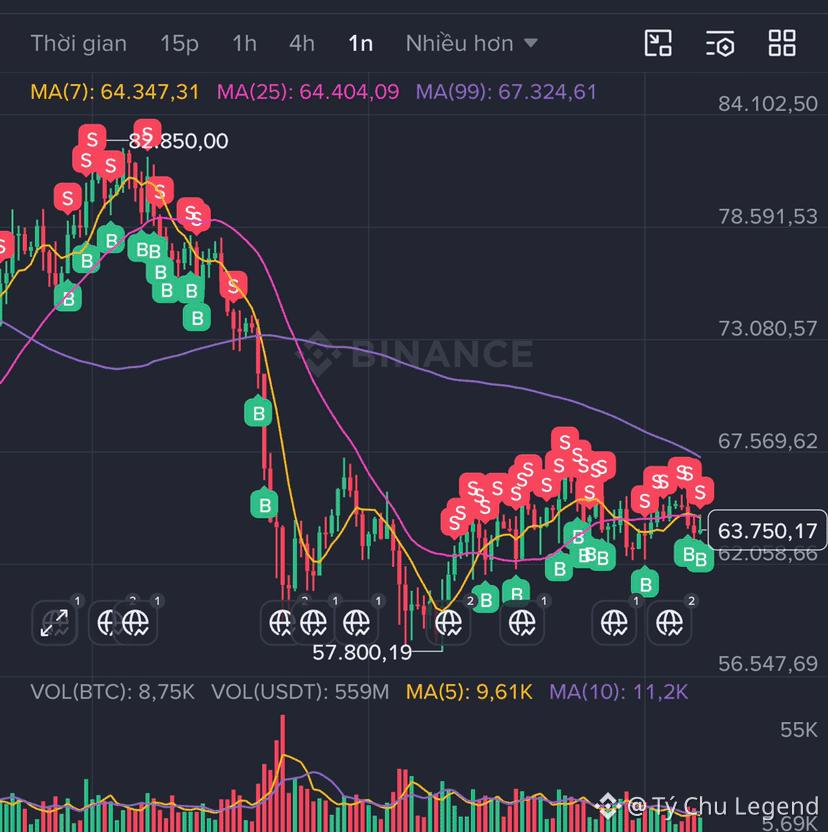Tap the expand arrows icon at chart bottom-left

point(55,622)
